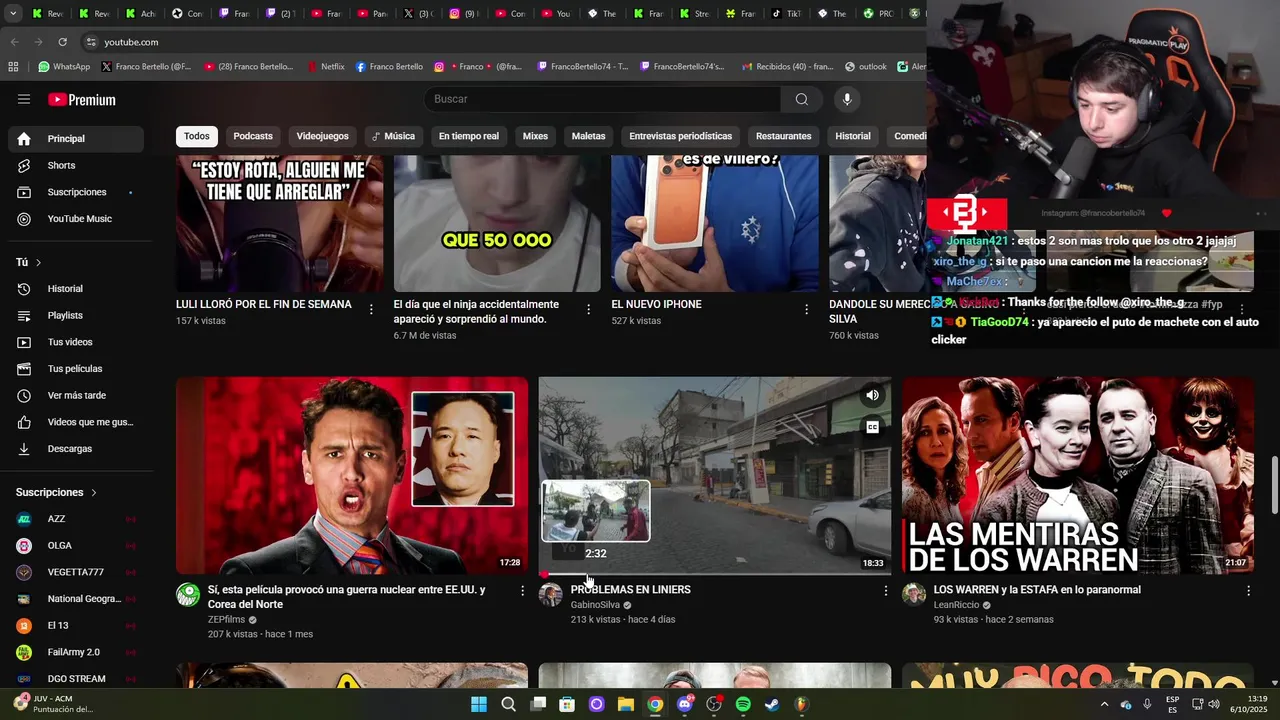Open the browser tab search dropdown
The image size is (1280, 720).
tap(13, 14)
